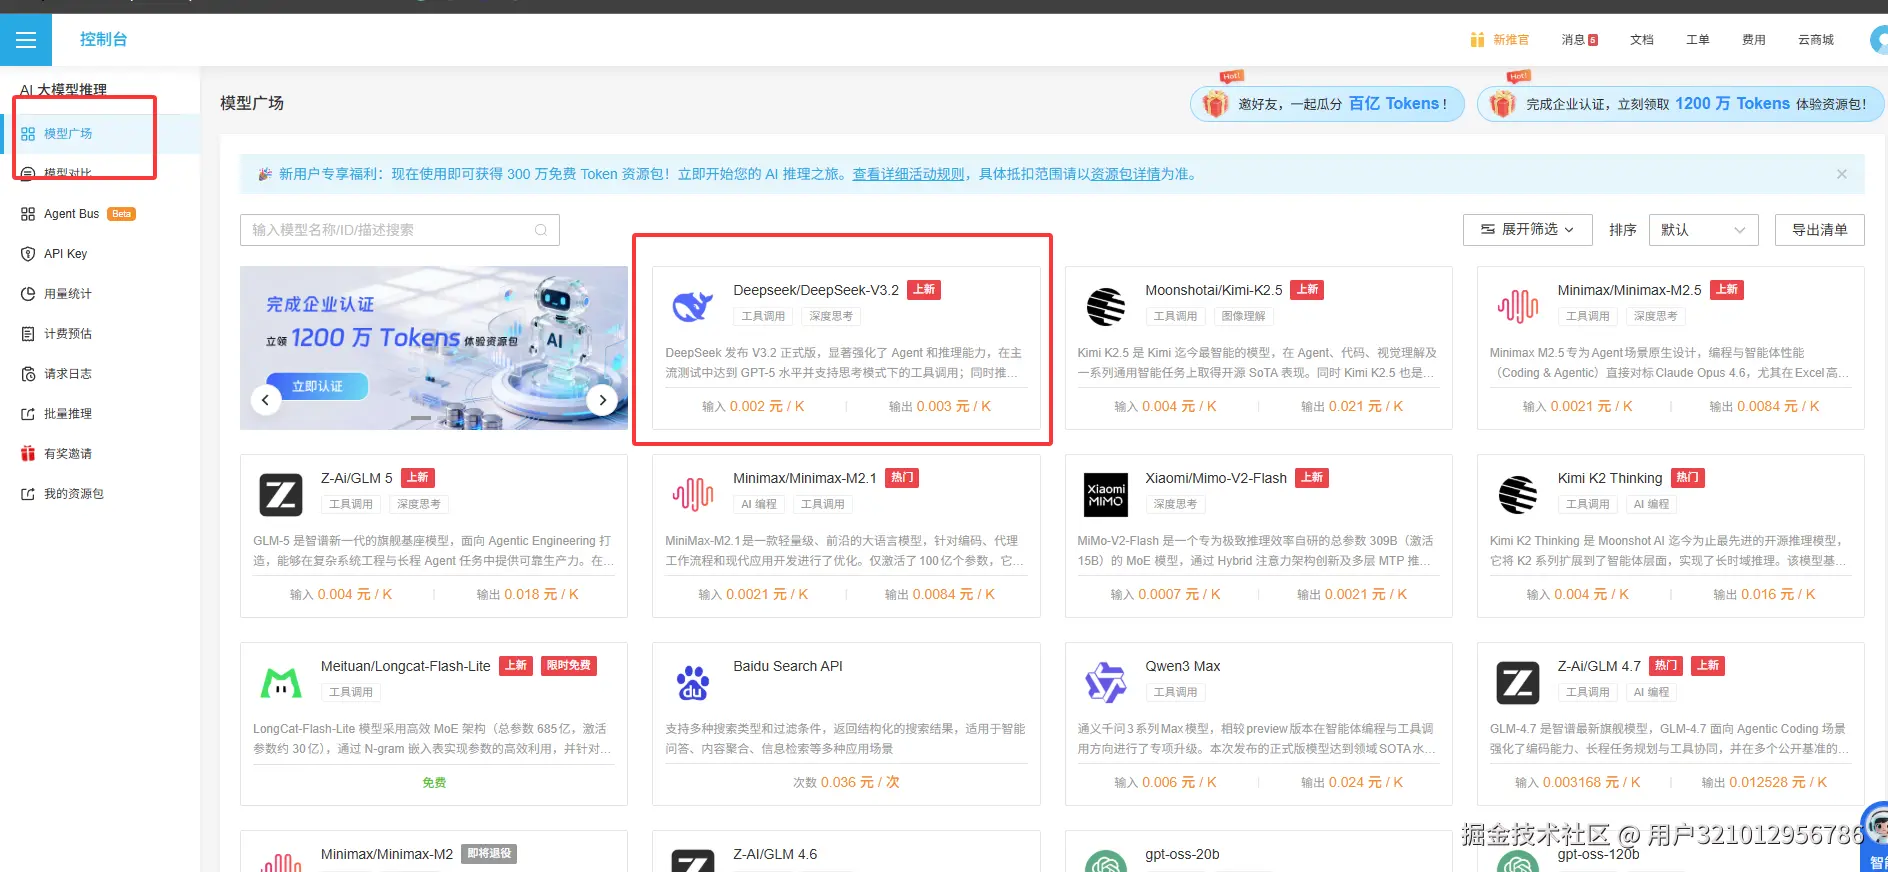Select 用量统计 in the sidebar
The height and width of the screenshot is (872, 1888).
pyautogui.click(x=100, y=294)
